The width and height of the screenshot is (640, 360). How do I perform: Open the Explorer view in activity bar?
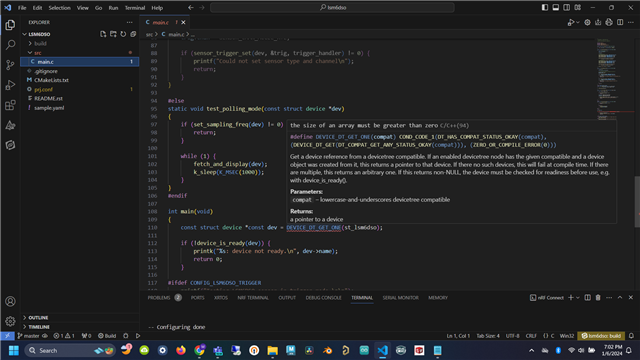(10, 25)
